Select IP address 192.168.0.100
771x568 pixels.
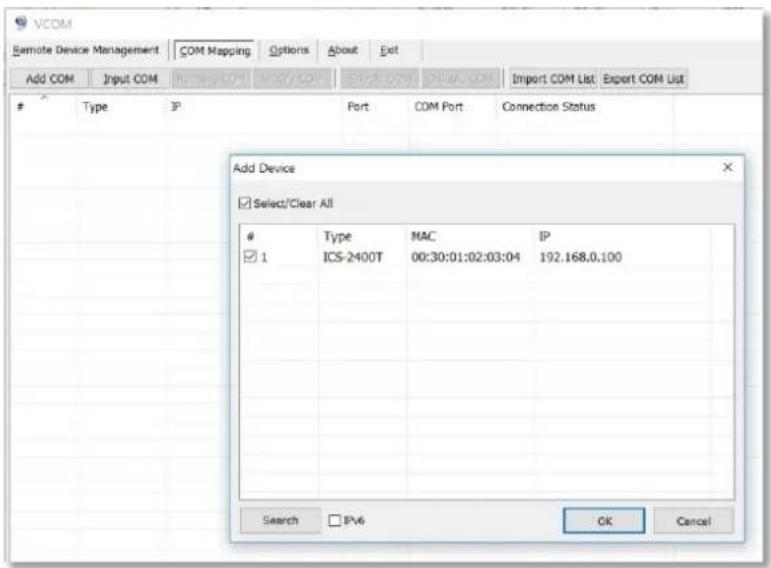pyautogui.click(x=580, y=257)
